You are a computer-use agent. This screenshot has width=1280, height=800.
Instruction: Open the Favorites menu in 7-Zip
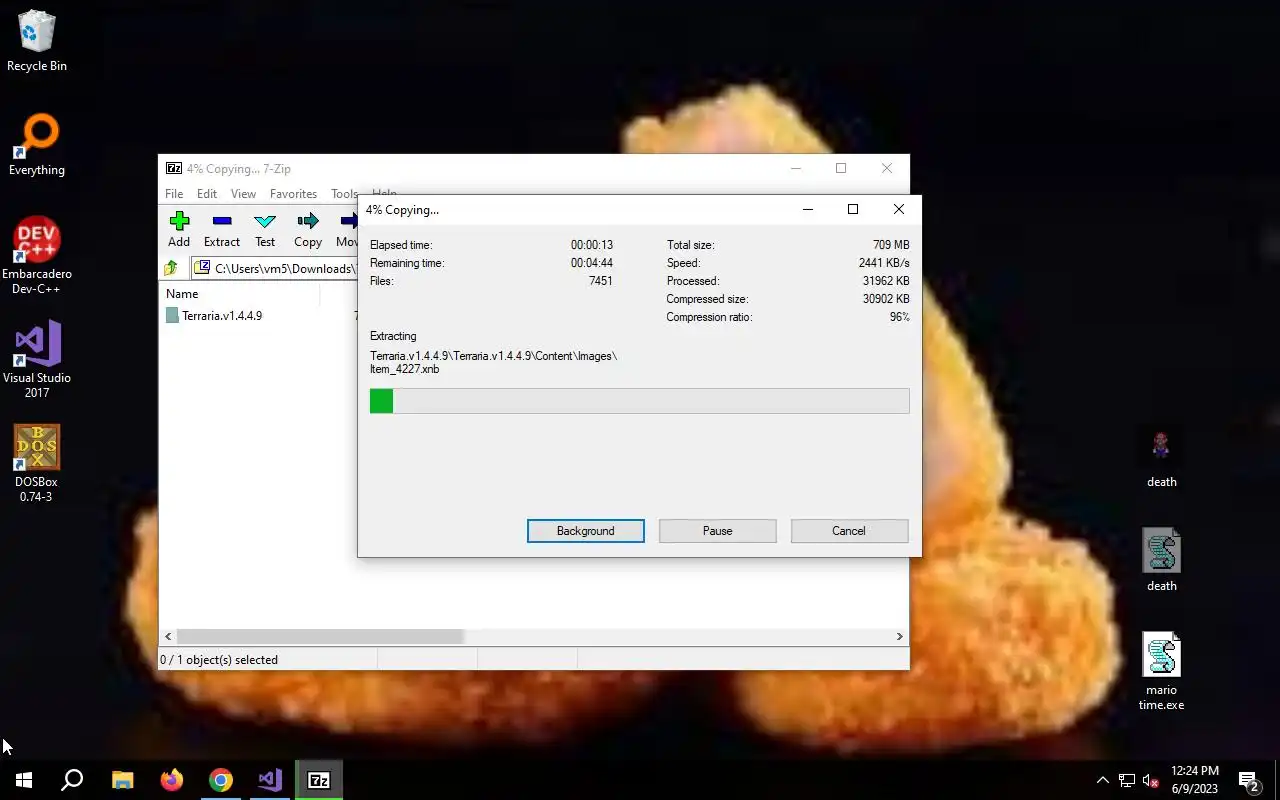click(293, 194)
